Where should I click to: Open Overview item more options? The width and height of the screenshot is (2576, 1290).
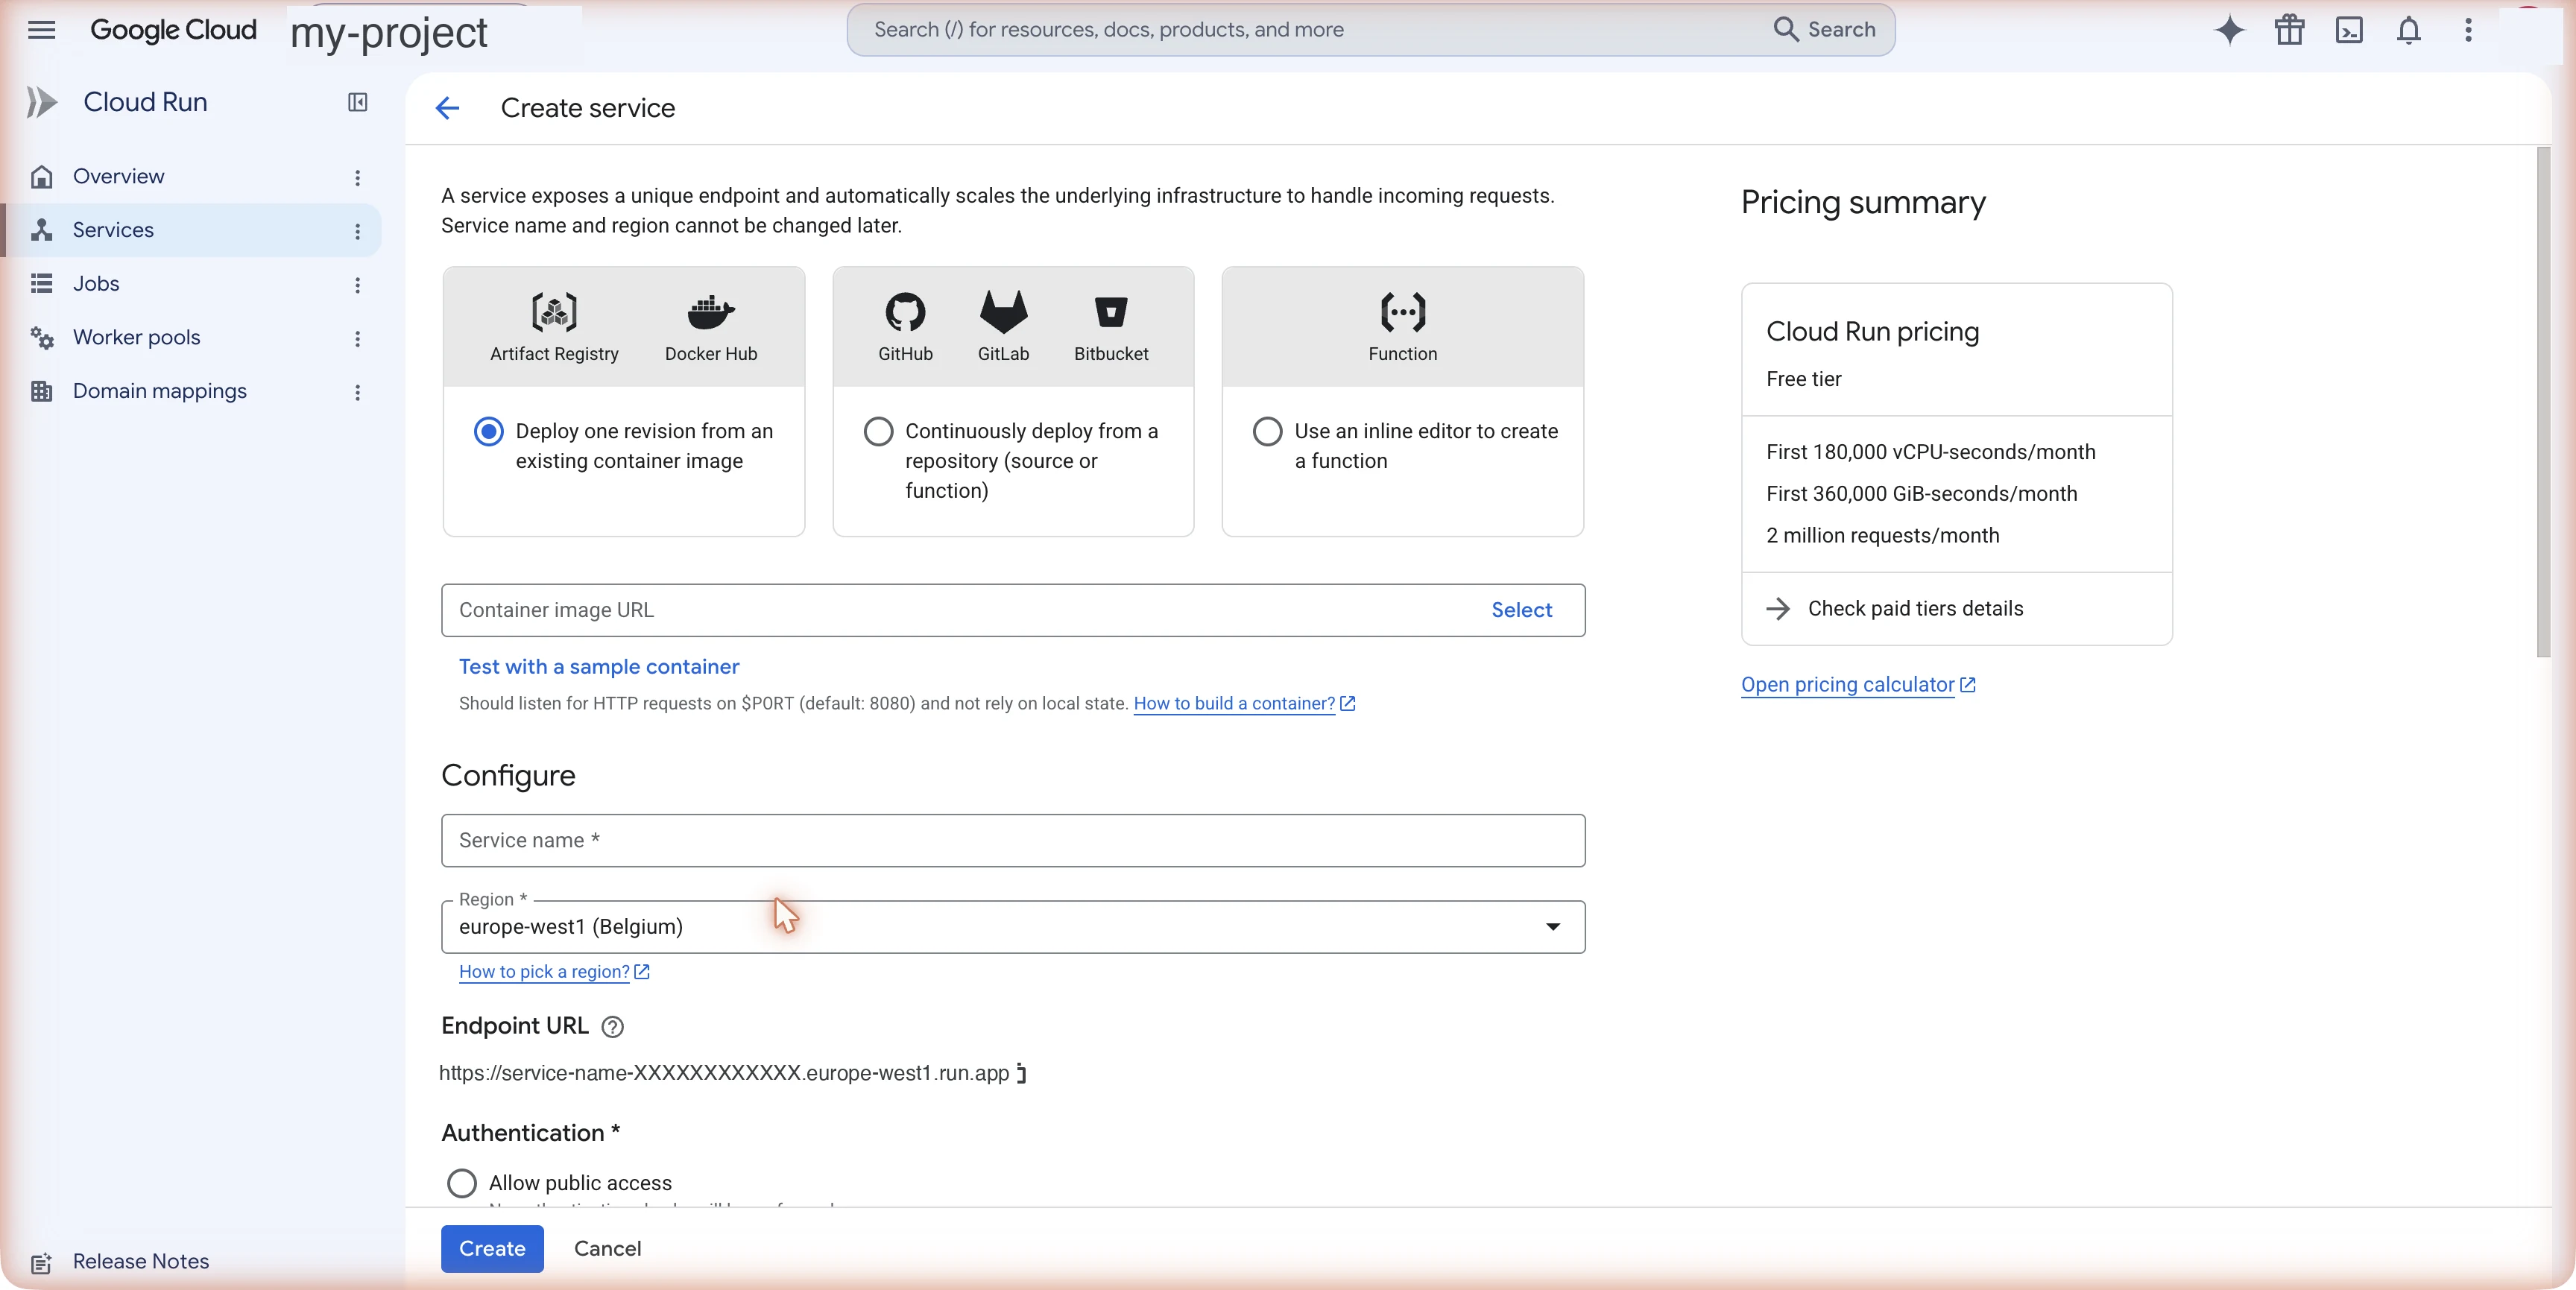point(357,177)
